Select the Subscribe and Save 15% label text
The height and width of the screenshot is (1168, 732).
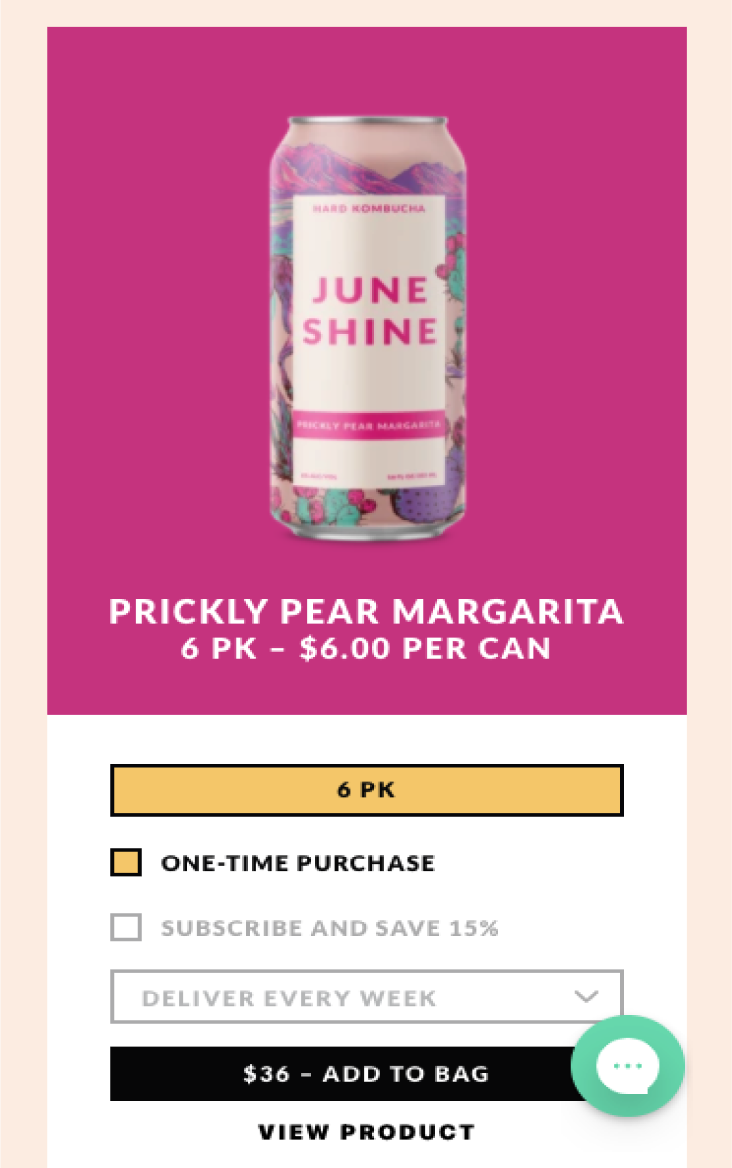pos(329,928)
